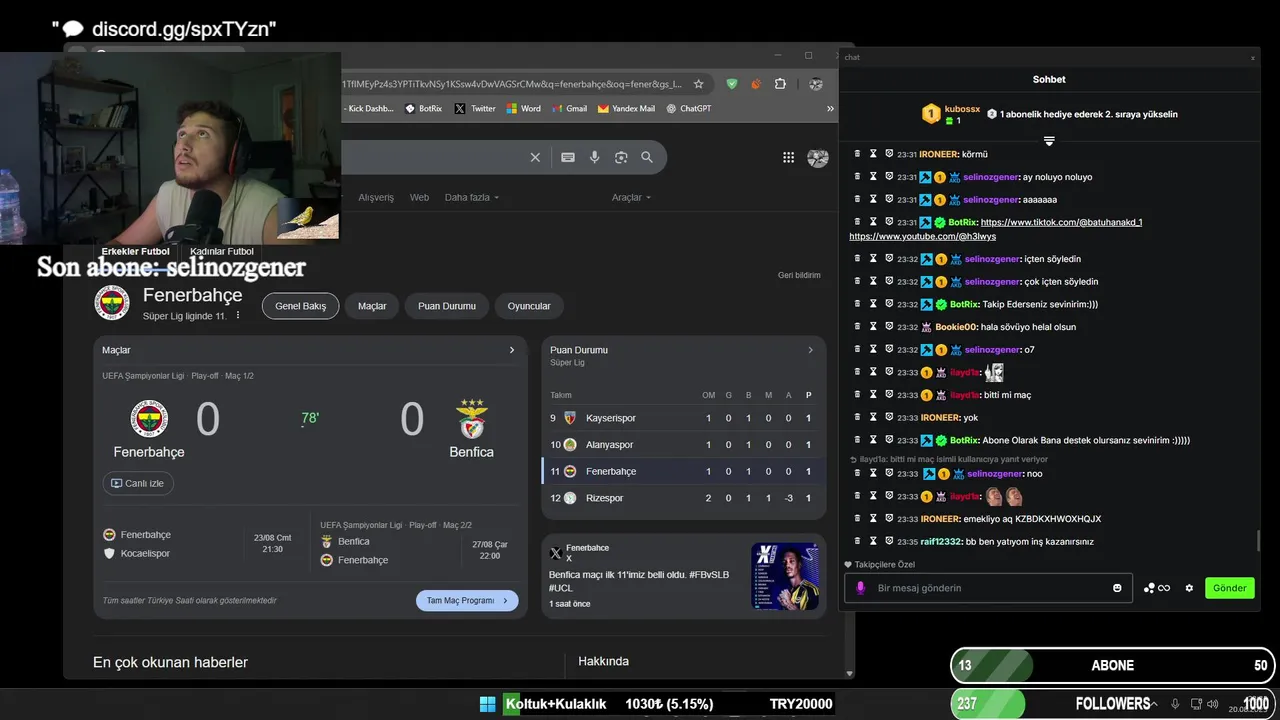Screen dimensions: 1280x720
Task: Select the Oyuncular tab
Action: (529, 306)
